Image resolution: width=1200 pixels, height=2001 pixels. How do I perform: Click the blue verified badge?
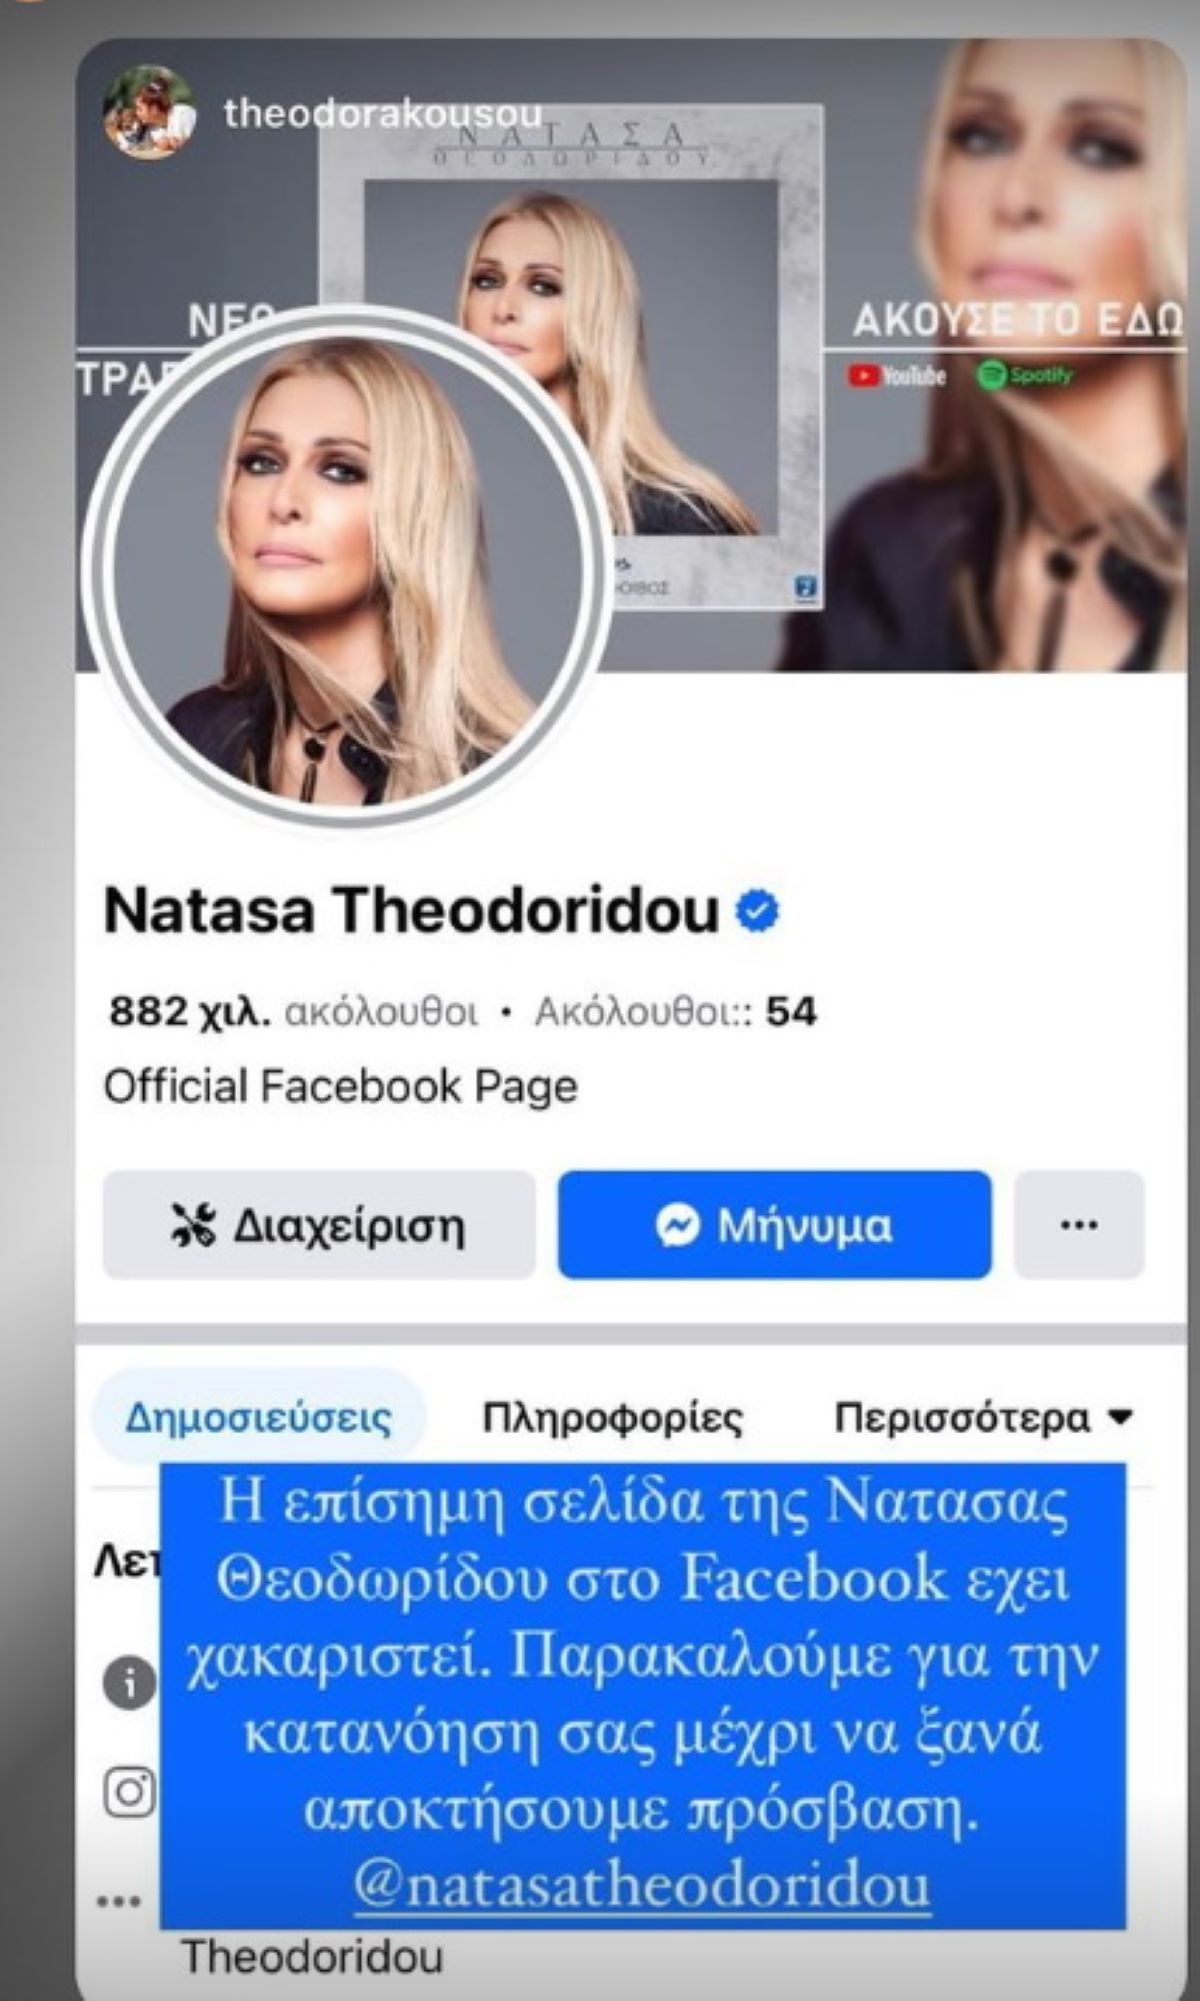758,911
